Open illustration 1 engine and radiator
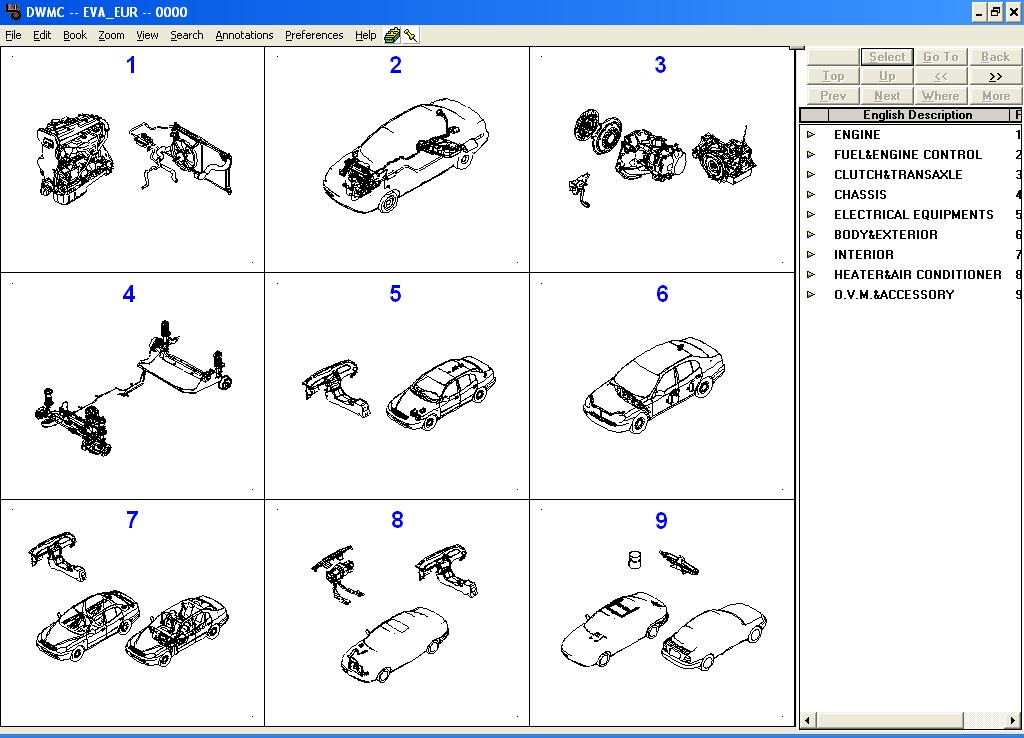The image size is (1024, 738). point(133,159)
